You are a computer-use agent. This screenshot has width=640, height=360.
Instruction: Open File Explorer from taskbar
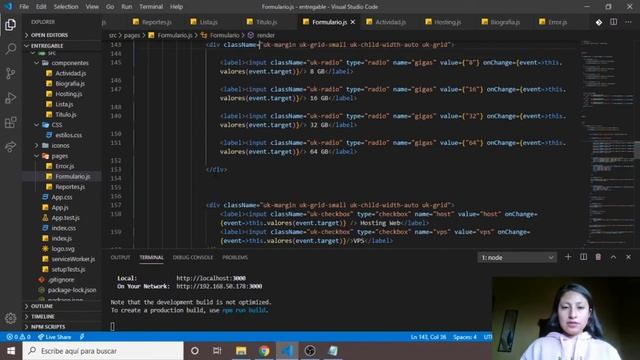tap(241, 351)
